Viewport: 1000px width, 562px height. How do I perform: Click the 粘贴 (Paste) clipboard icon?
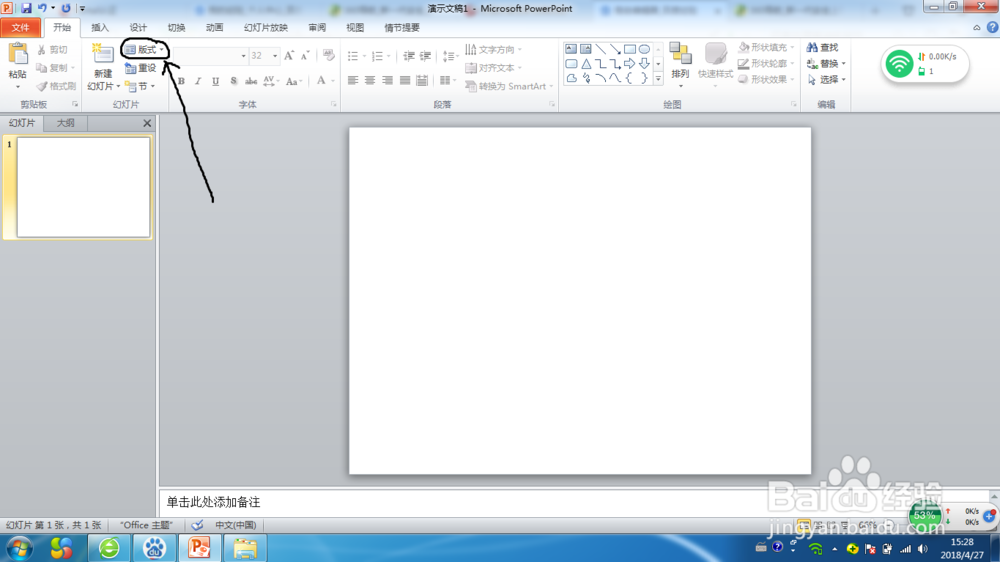coord(18,54)
